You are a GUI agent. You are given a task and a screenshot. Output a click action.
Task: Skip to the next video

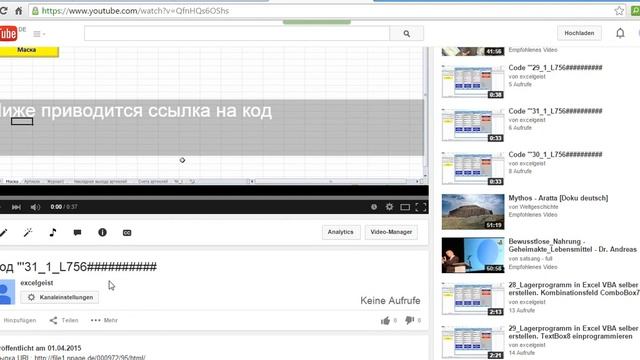click(16, 207)
